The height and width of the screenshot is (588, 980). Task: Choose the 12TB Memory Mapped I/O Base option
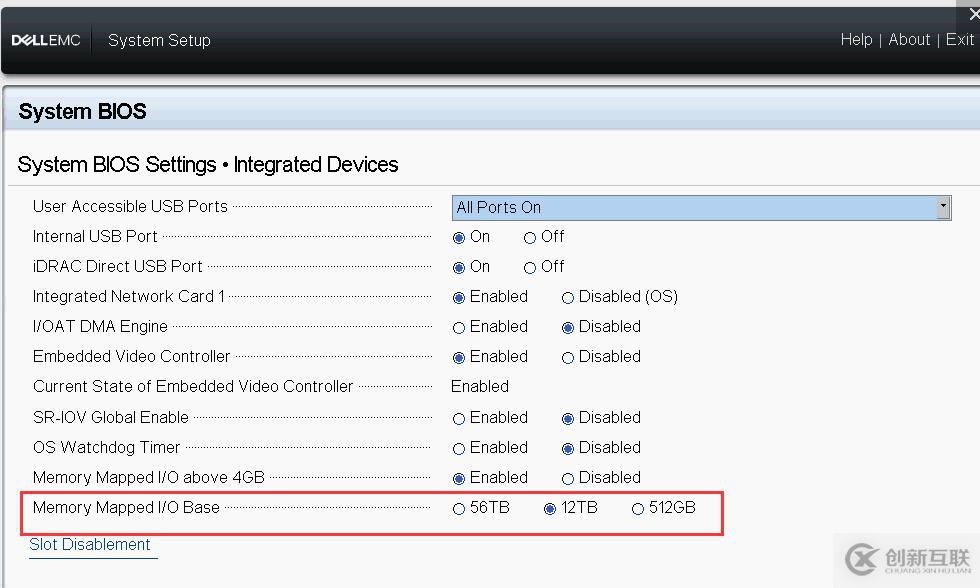[x=550, y=509]
